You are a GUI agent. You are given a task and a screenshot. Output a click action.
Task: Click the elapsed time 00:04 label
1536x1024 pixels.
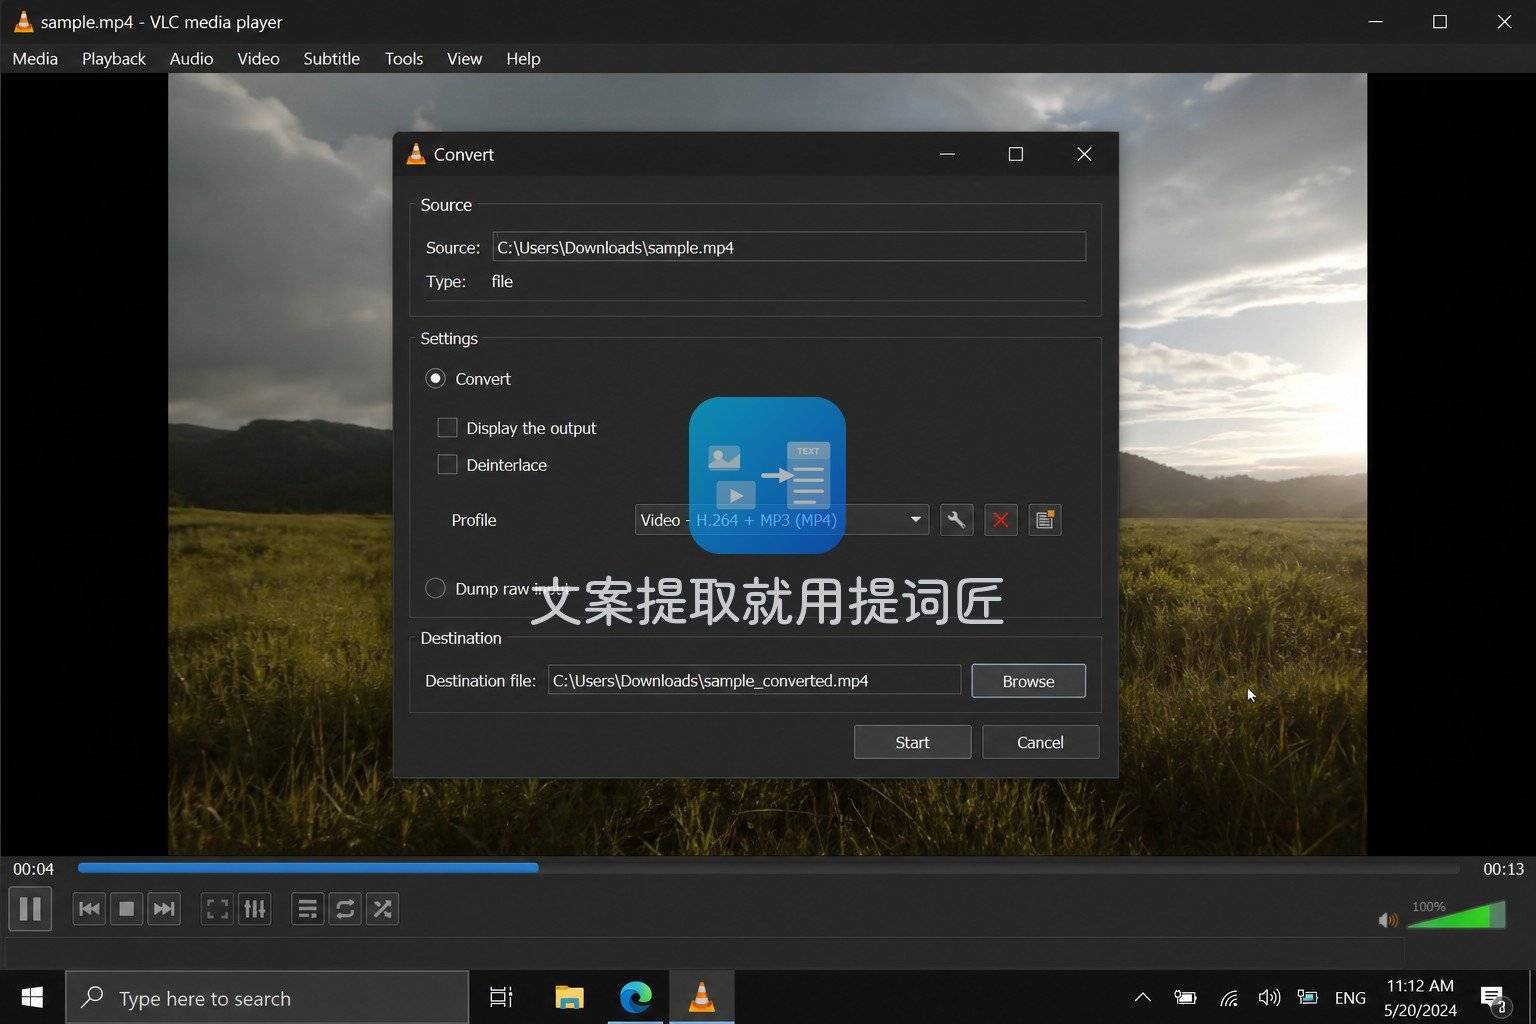(x=34, y=869)
